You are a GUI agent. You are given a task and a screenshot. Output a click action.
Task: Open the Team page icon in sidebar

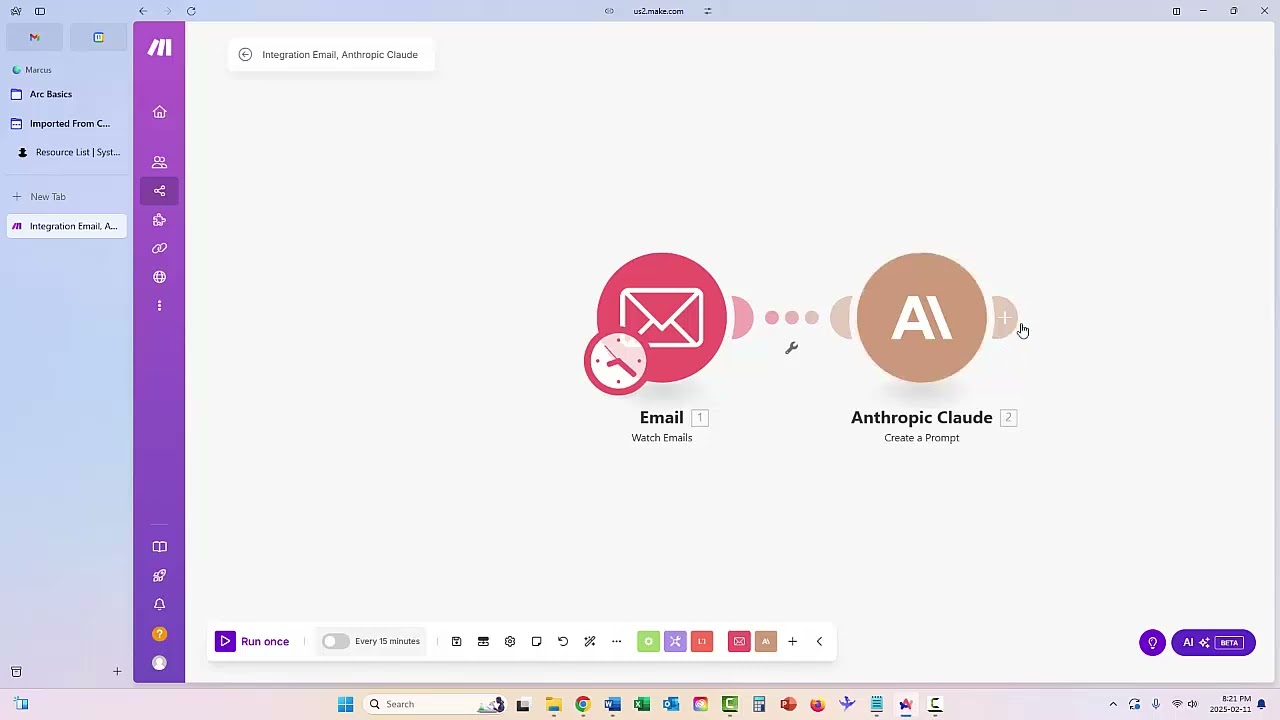point(159,162)
